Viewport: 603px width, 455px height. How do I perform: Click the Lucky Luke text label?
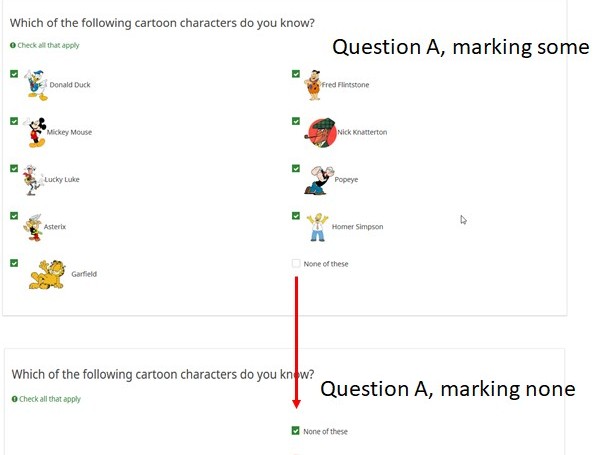62,180
